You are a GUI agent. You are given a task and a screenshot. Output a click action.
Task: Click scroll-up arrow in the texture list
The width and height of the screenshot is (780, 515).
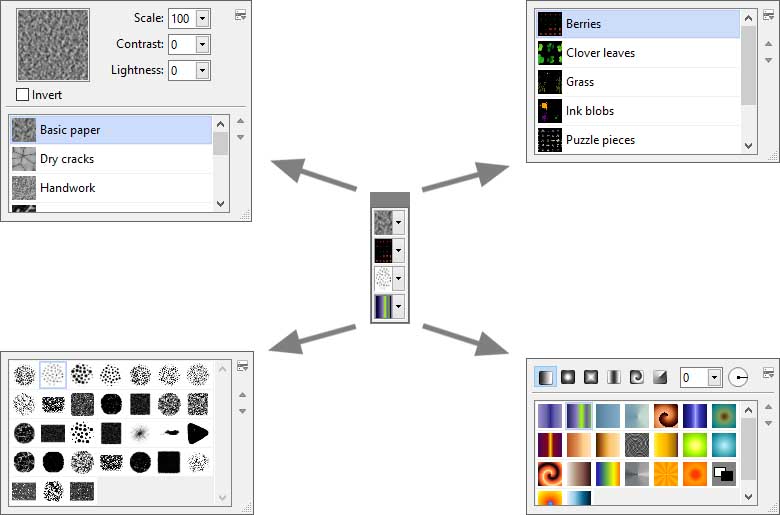coord(221,123)
